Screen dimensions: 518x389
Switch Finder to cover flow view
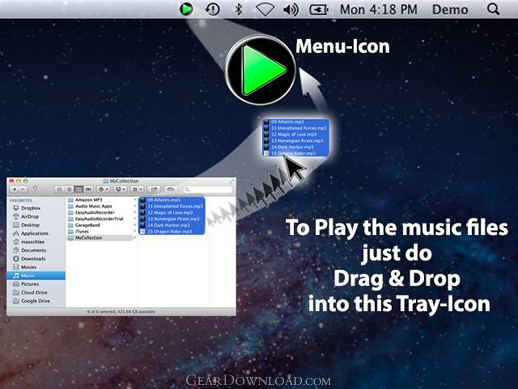click(88, 189)
